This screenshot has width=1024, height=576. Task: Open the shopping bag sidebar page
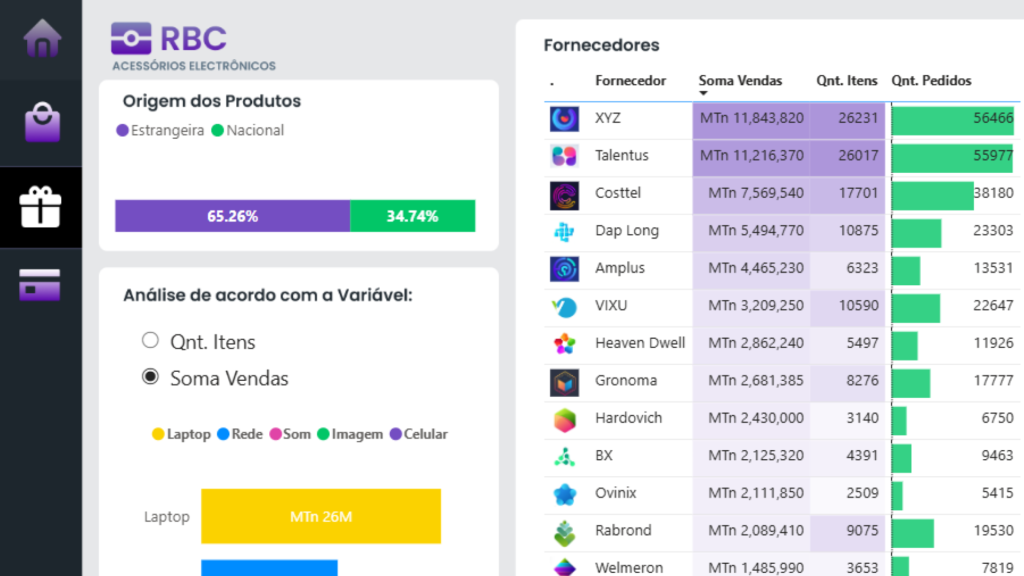[42, 123]
